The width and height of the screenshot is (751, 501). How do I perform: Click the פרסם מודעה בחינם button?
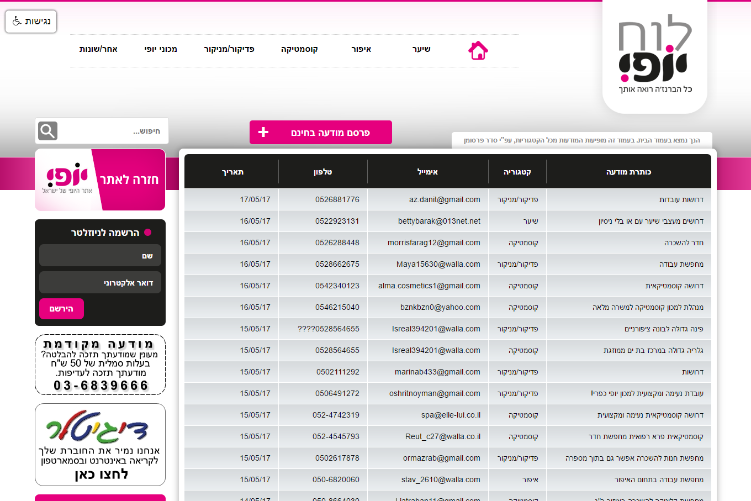[321, 132]
